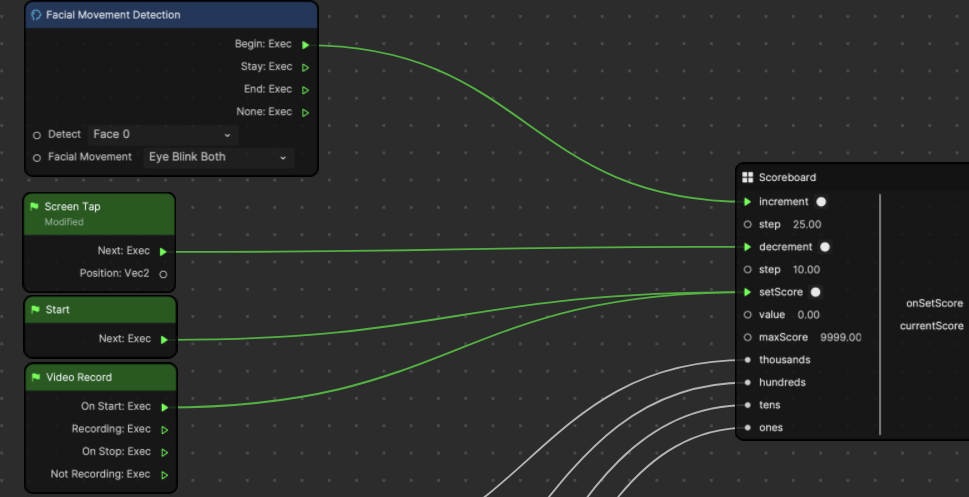969x497 pixels.
Task: Click the decrement exec input port
Action: (x=748, y=247)
